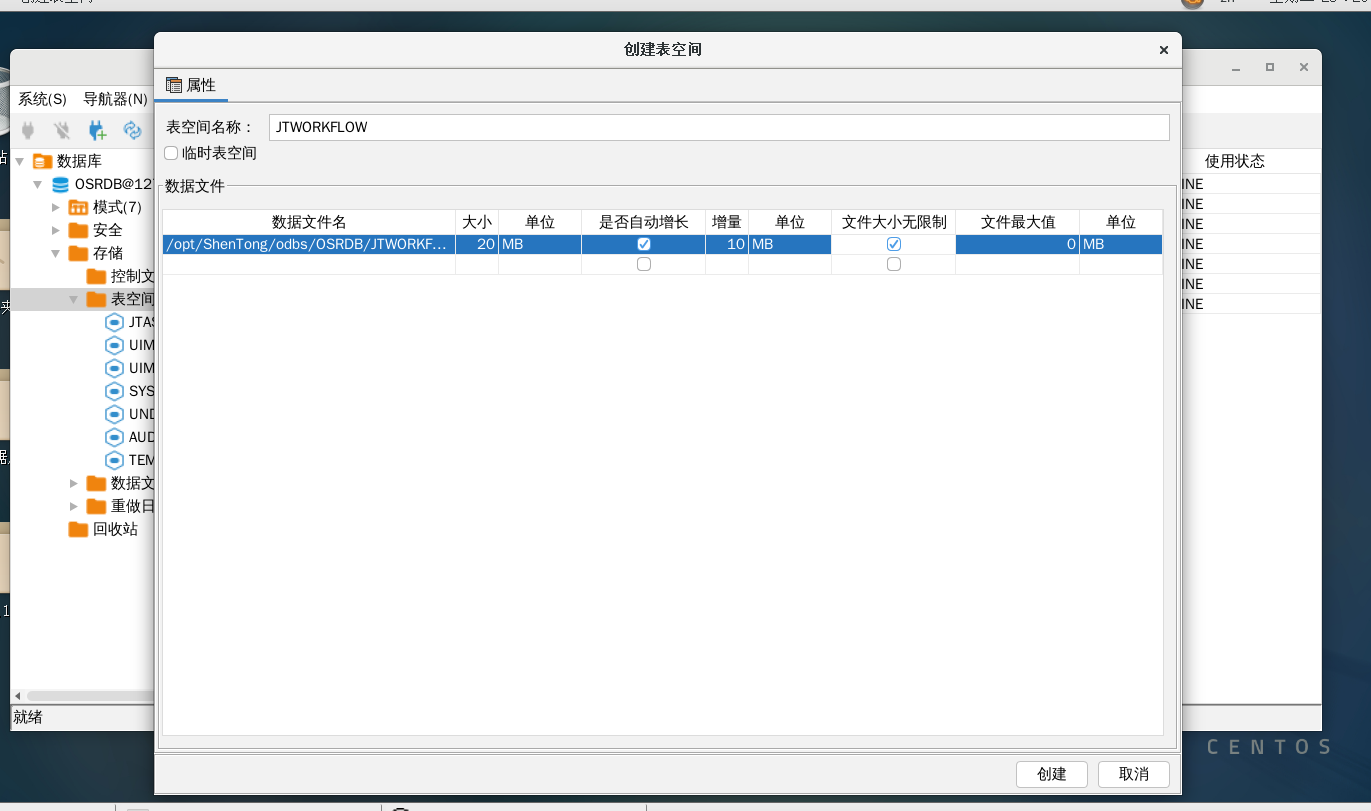Click the AUD tablespace hexagon icon
The width and height of the screenshot is (1371, 811).
pos(114,437)
